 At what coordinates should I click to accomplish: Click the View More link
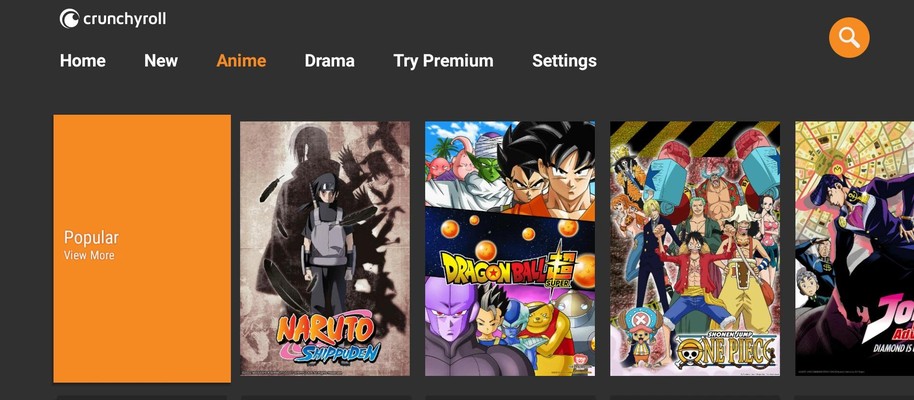tap(89, 255)
